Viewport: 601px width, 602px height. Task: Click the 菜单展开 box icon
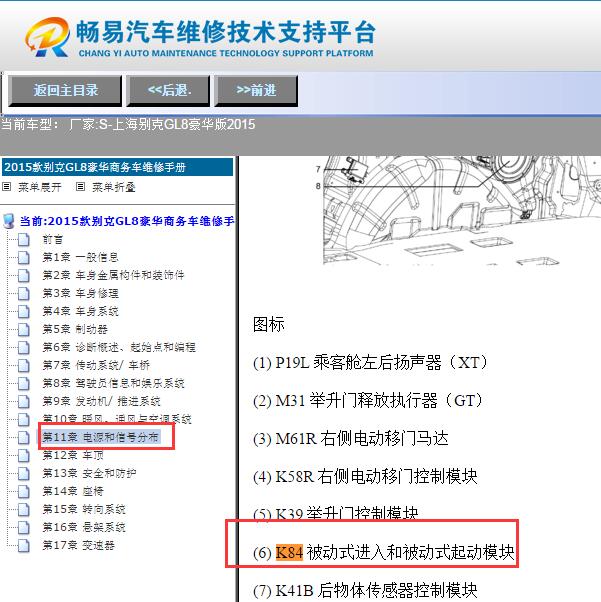pos(7,187)
